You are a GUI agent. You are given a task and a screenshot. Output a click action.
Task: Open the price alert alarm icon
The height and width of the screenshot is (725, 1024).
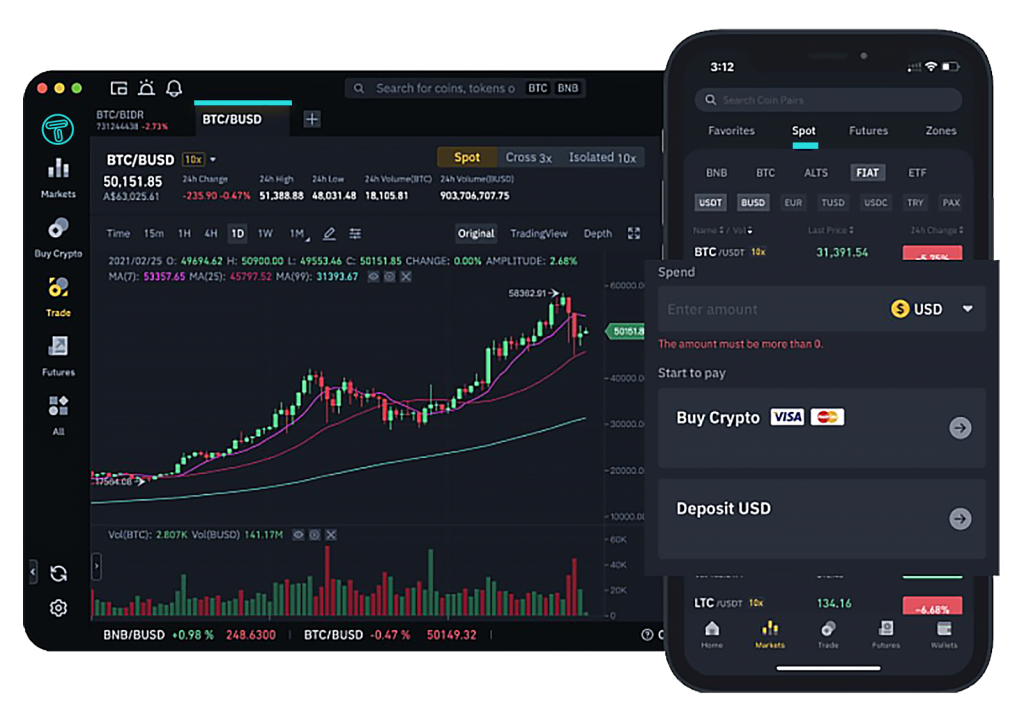pyautogui.click(x=146, y=88)
